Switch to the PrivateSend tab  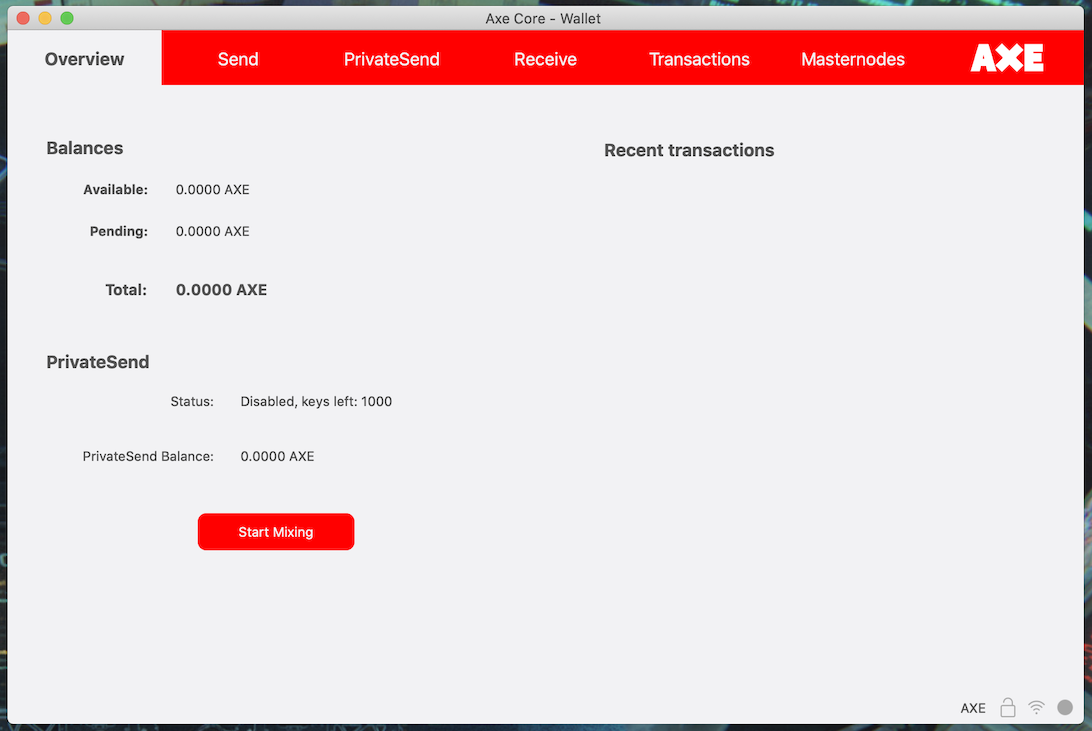(x=391, y=59)
